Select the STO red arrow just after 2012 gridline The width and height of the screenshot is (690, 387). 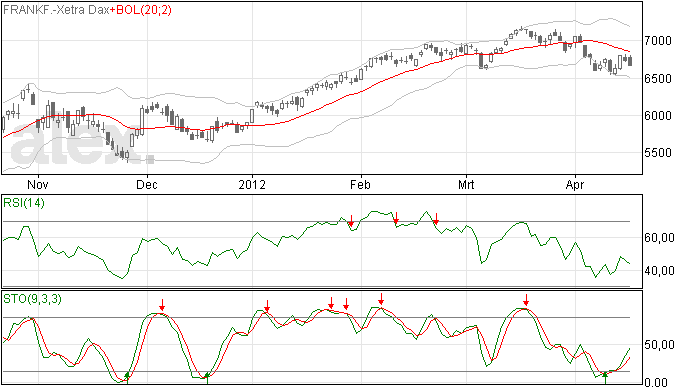(267, 306)
